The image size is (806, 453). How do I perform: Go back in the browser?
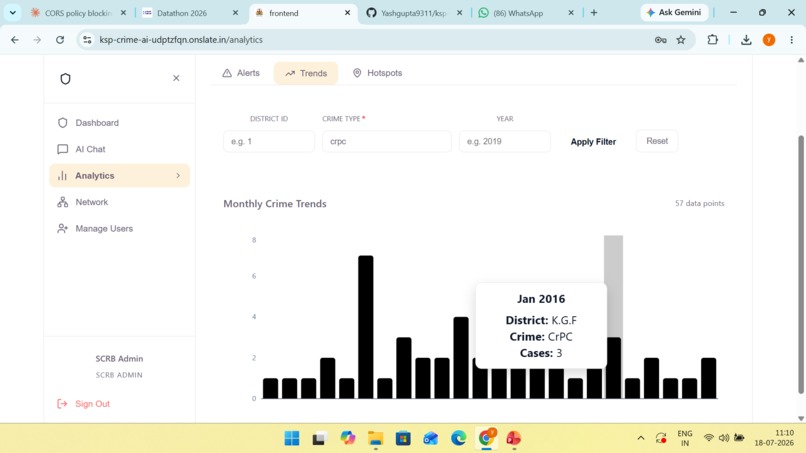click(15, 40)
